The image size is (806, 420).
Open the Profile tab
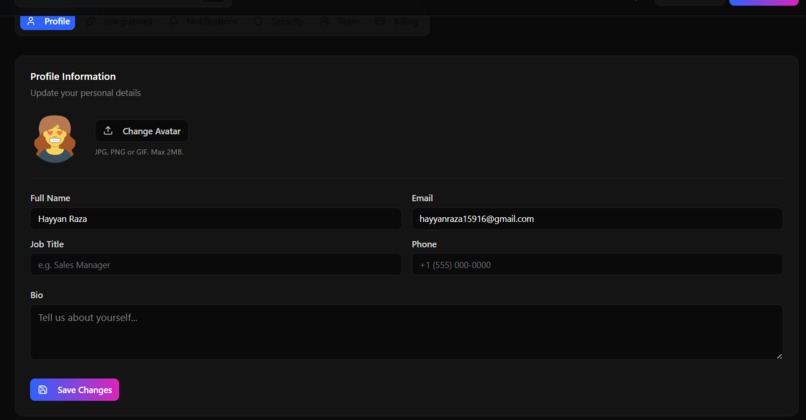(47, 22)
